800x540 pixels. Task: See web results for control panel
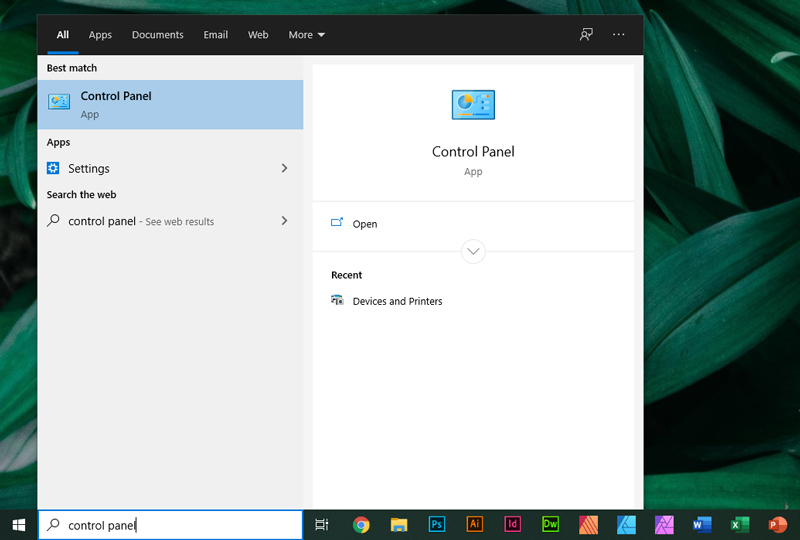pyautogui.click(x=170, y=220)
